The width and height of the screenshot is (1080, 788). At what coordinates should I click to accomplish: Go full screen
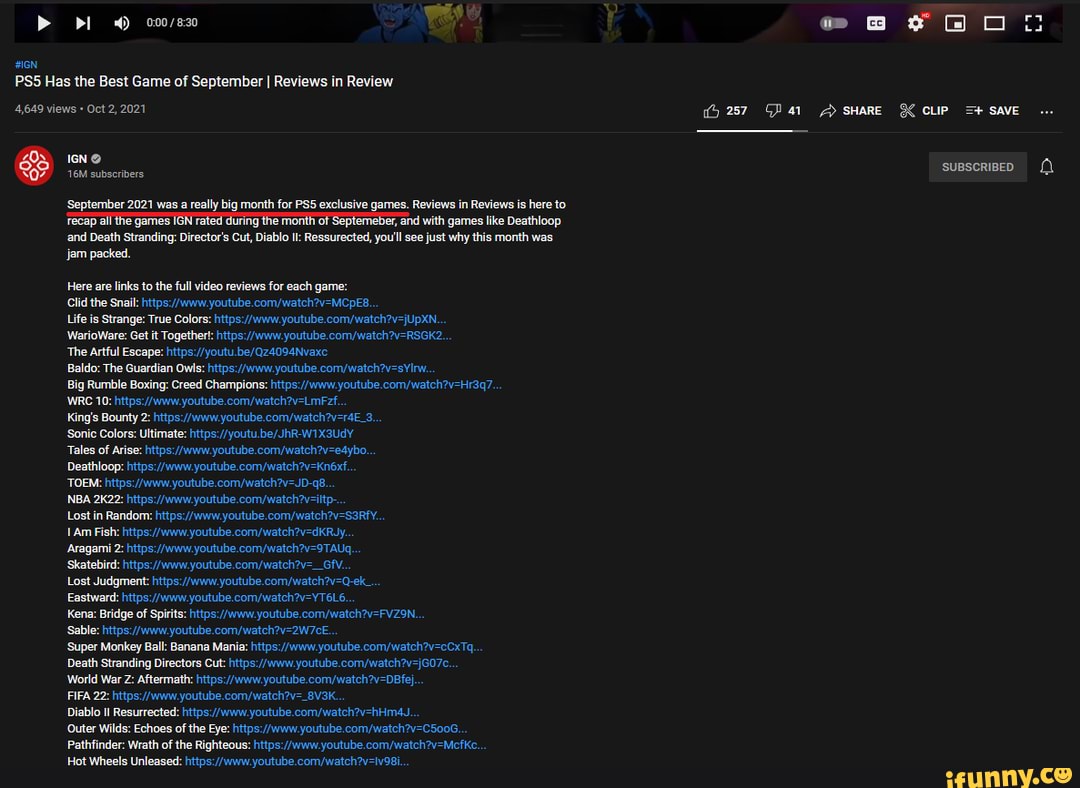(x=1033, y=23)
